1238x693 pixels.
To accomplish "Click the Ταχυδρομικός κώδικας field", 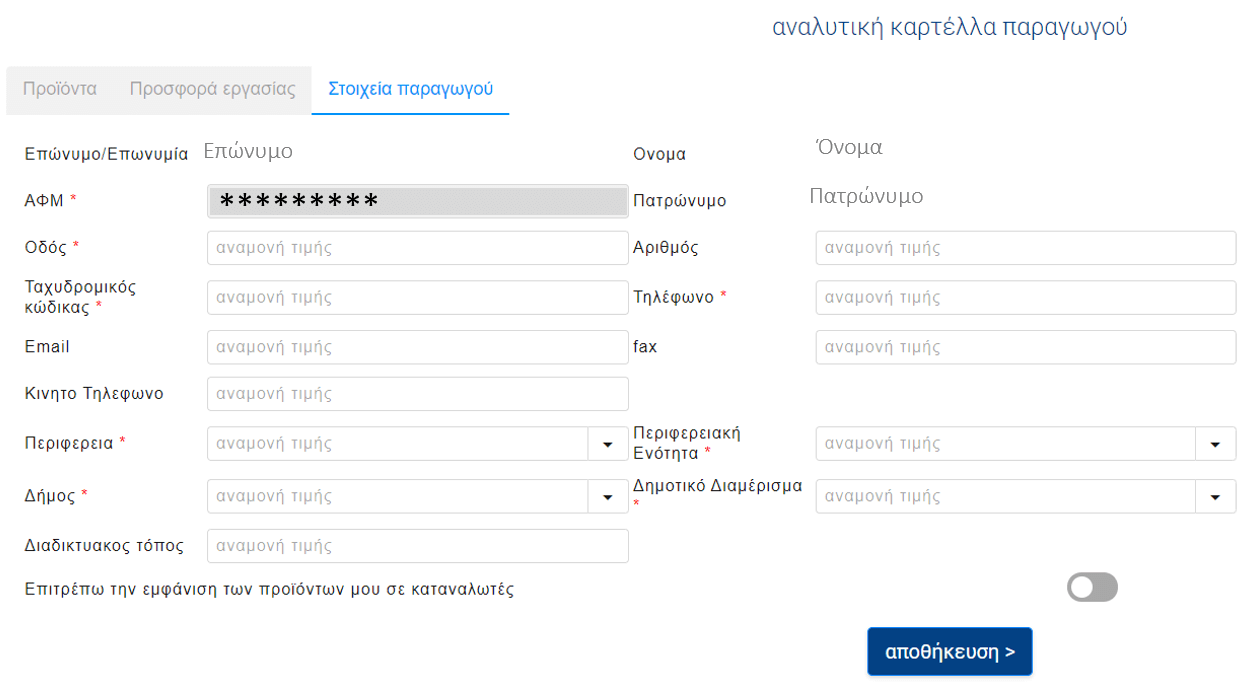I will 417,298.
